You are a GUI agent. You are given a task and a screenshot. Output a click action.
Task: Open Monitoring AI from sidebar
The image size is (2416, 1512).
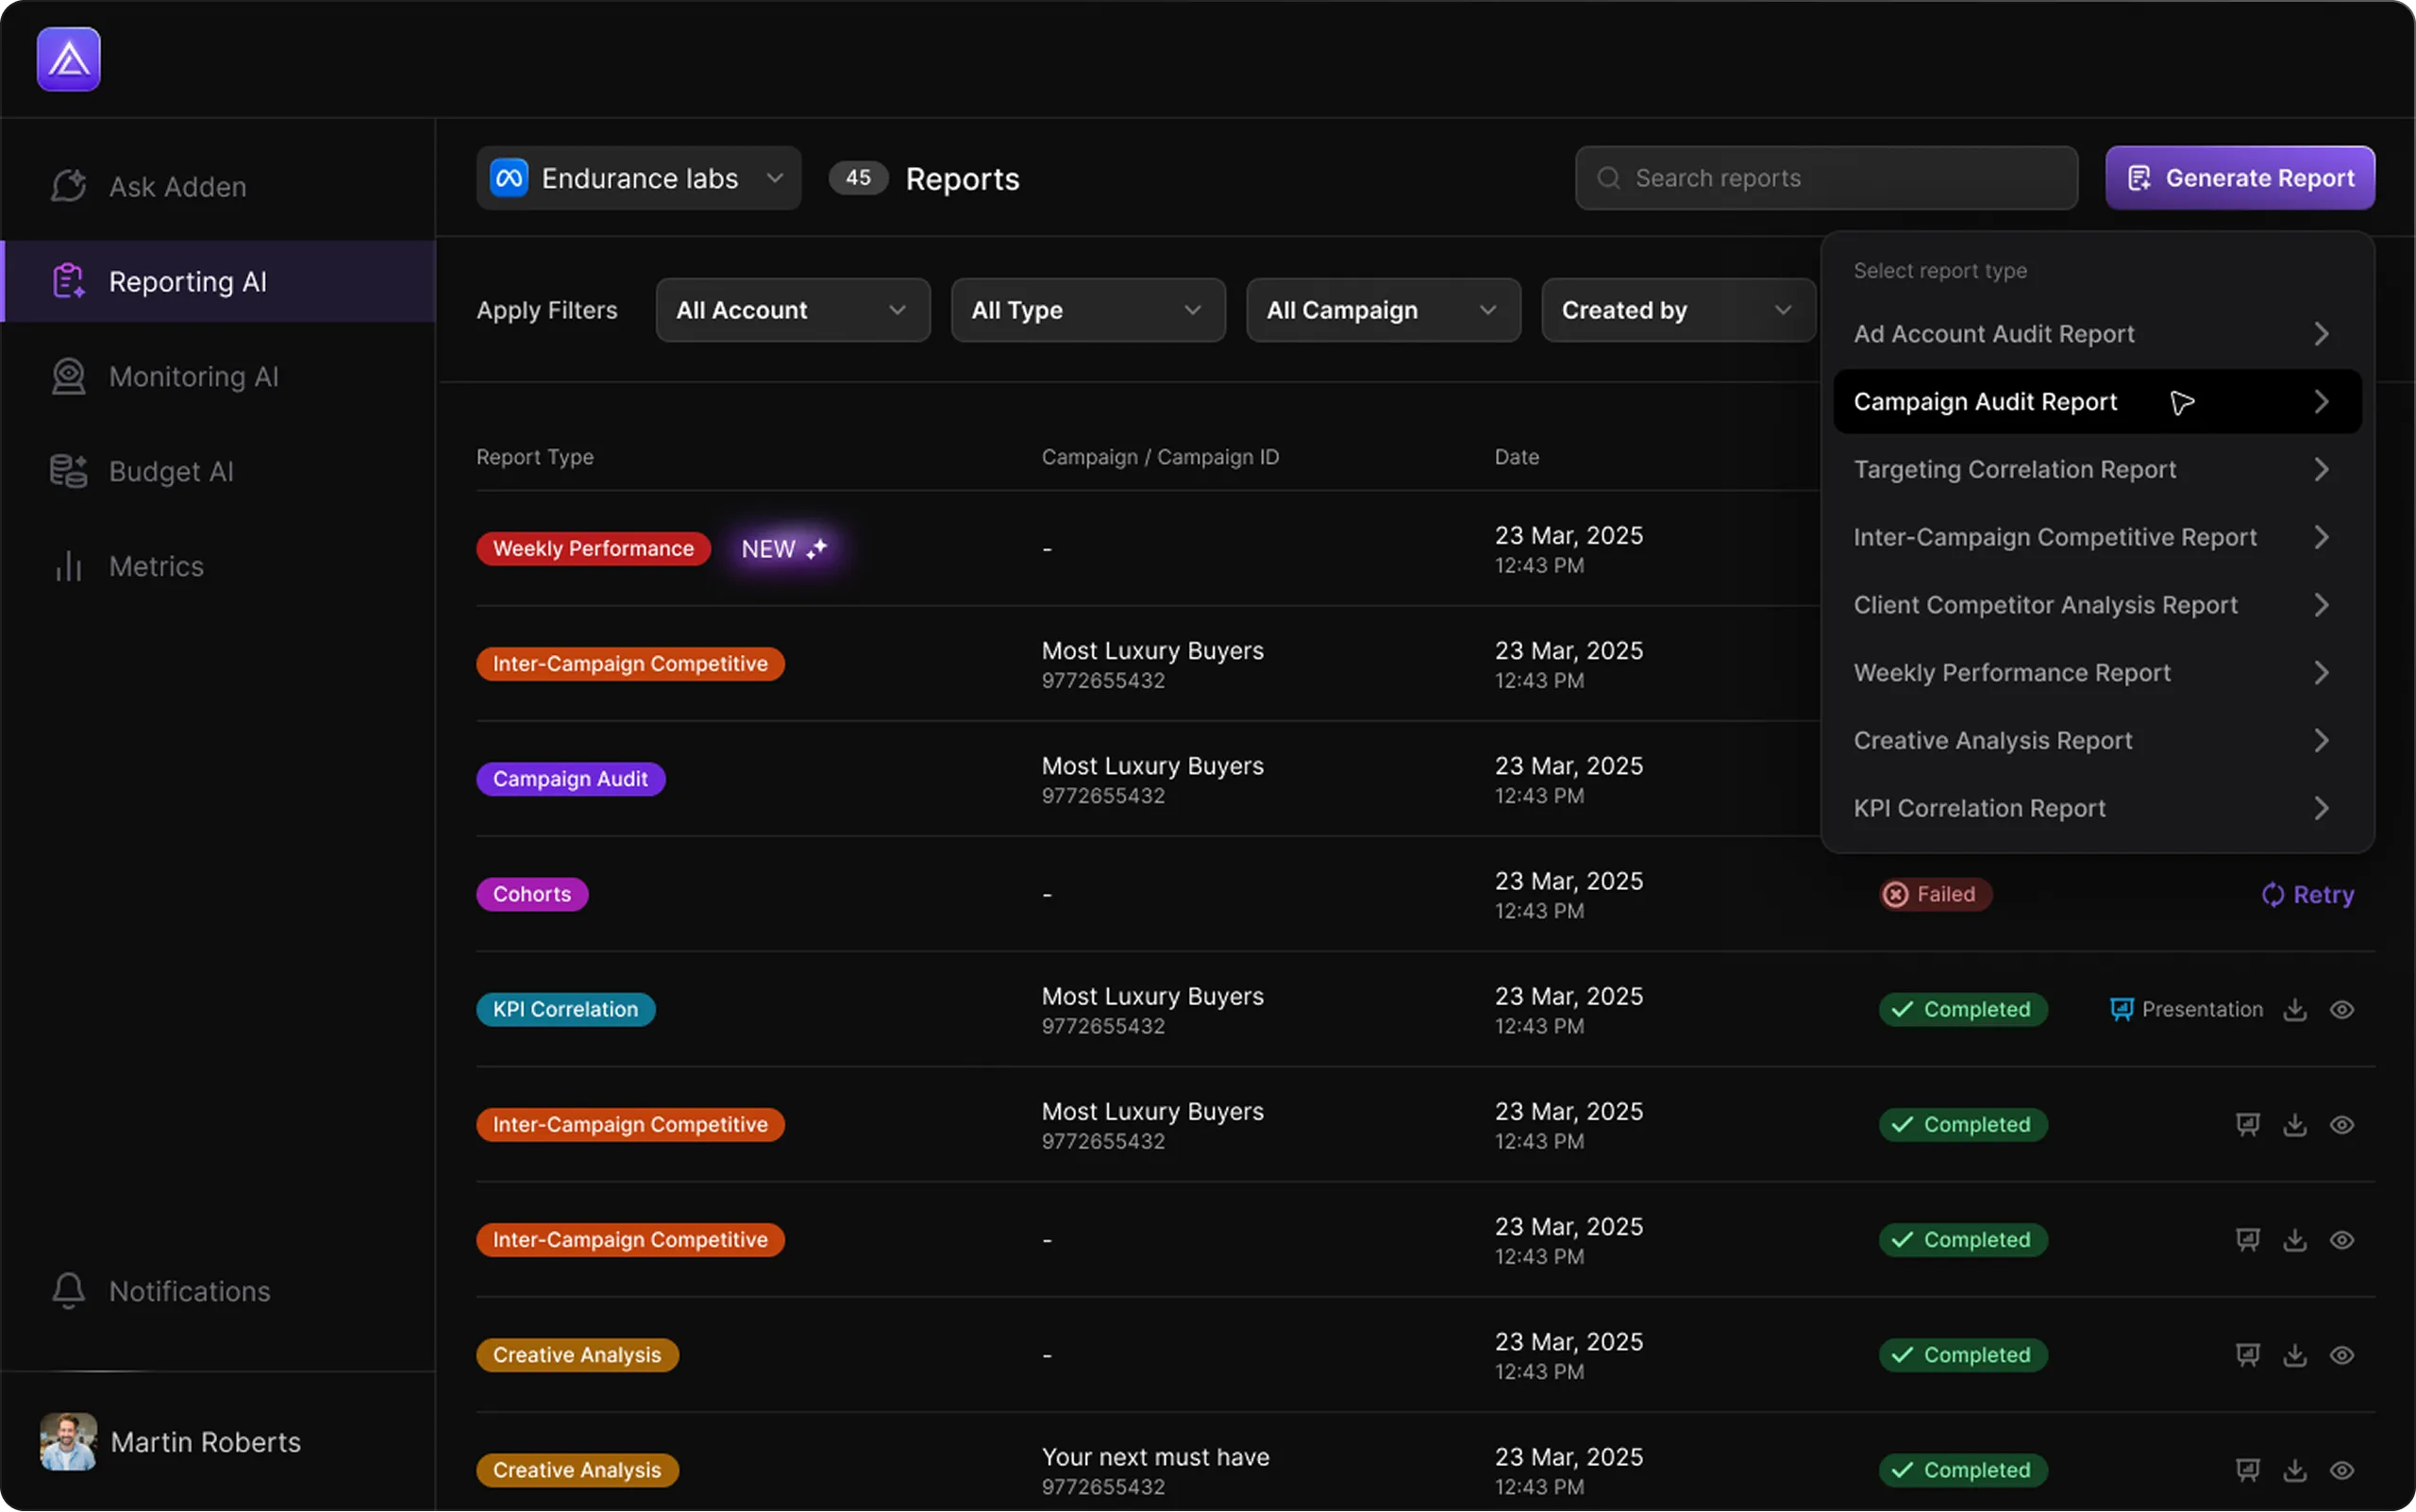click(x=193, y=377)
